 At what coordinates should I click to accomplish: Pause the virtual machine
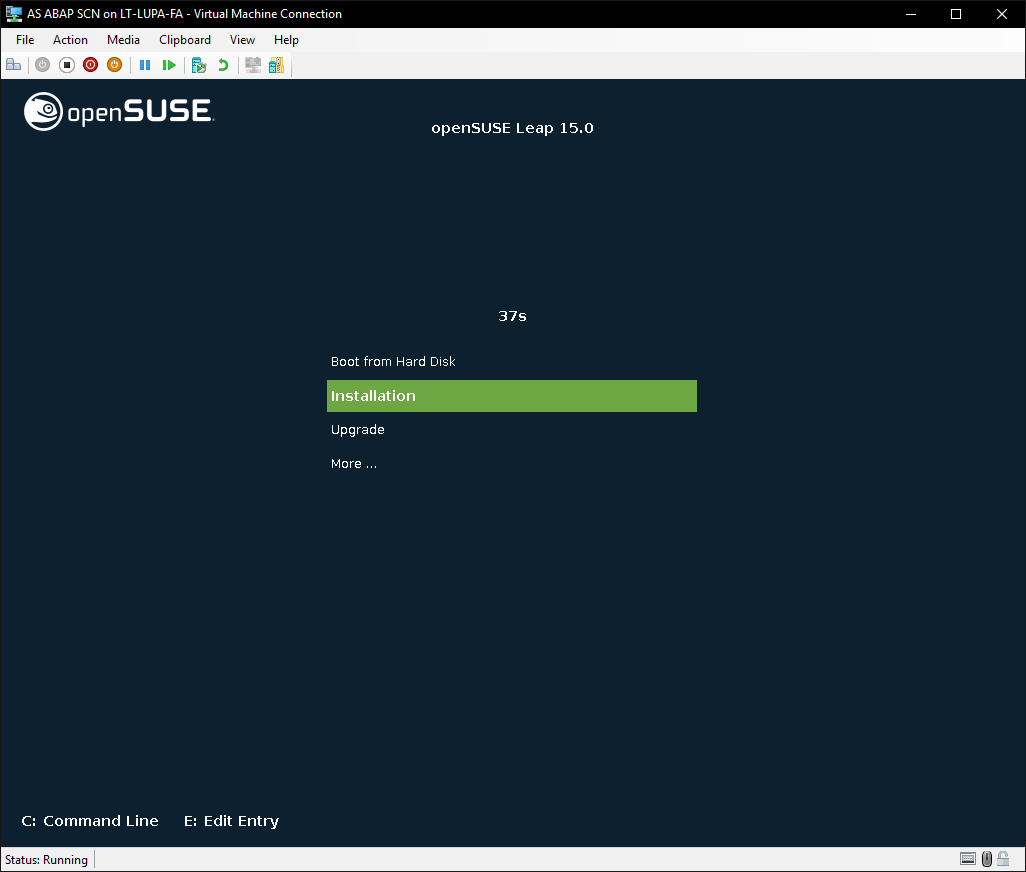click(145, 65)
